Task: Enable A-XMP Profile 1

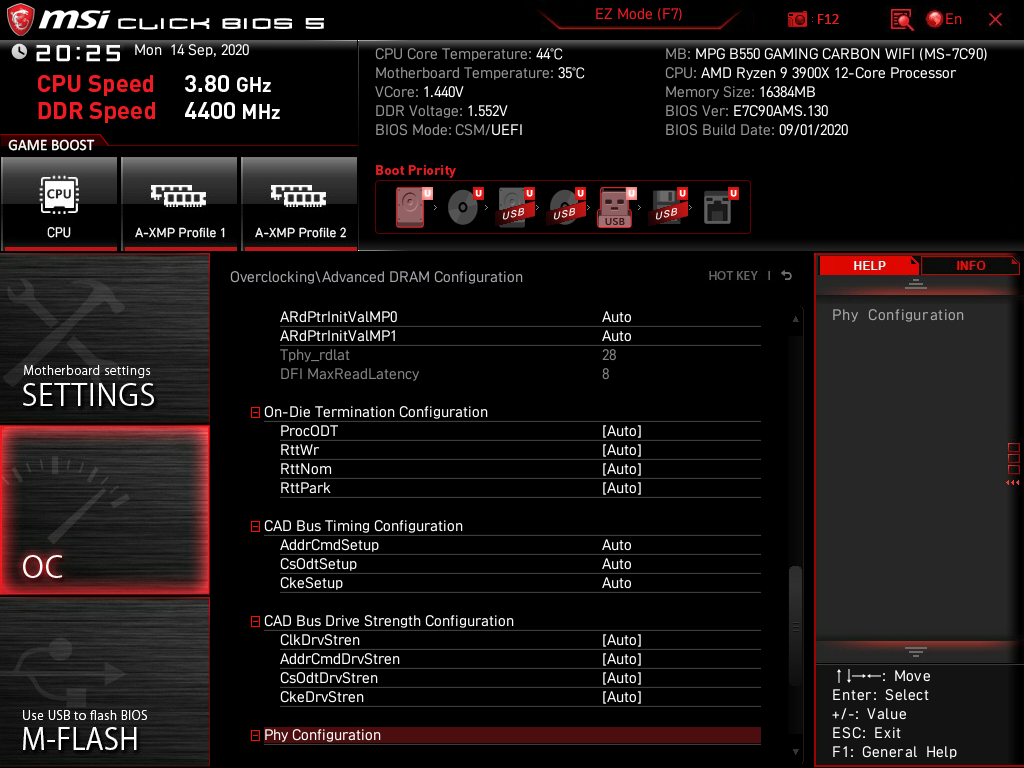Action: (180, 203)
